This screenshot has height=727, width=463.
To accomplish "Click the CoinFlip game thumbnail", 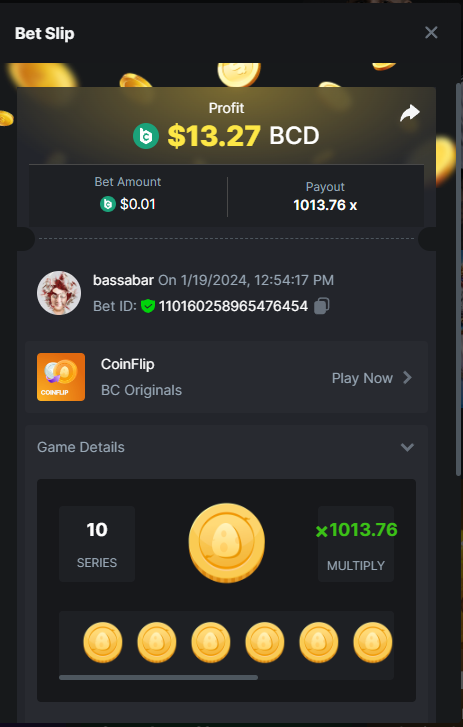I will point(61,377).
